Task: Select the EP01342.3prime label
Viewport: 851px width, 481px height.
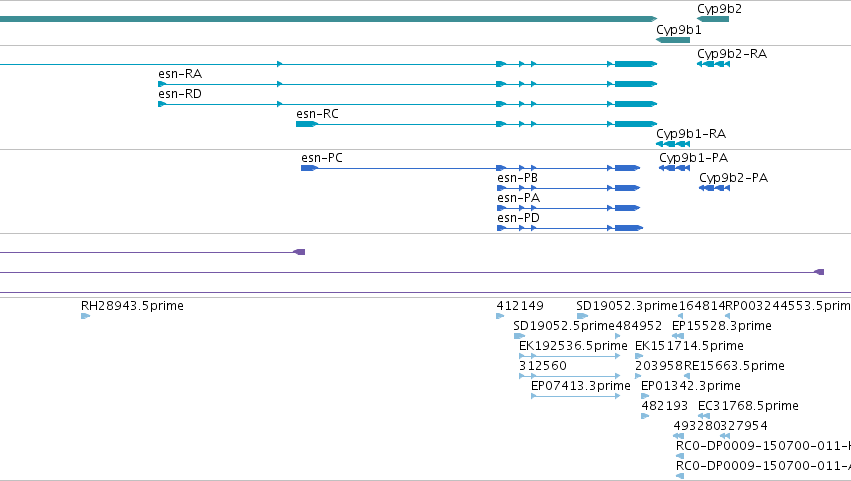Action: tap(691, 386)
